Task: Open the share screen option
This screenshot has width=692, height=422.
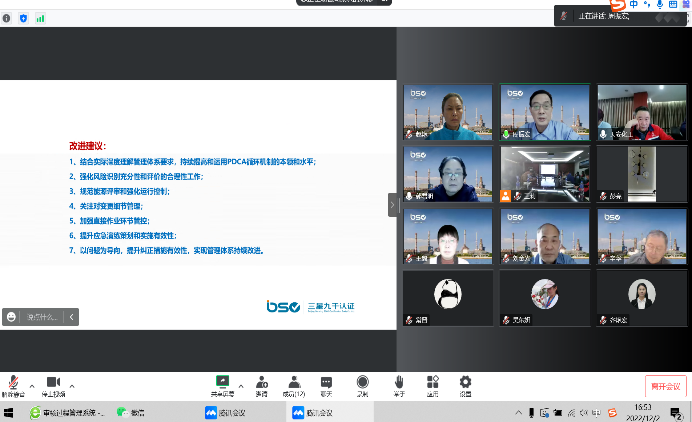Action: click(x=222, y=383)
